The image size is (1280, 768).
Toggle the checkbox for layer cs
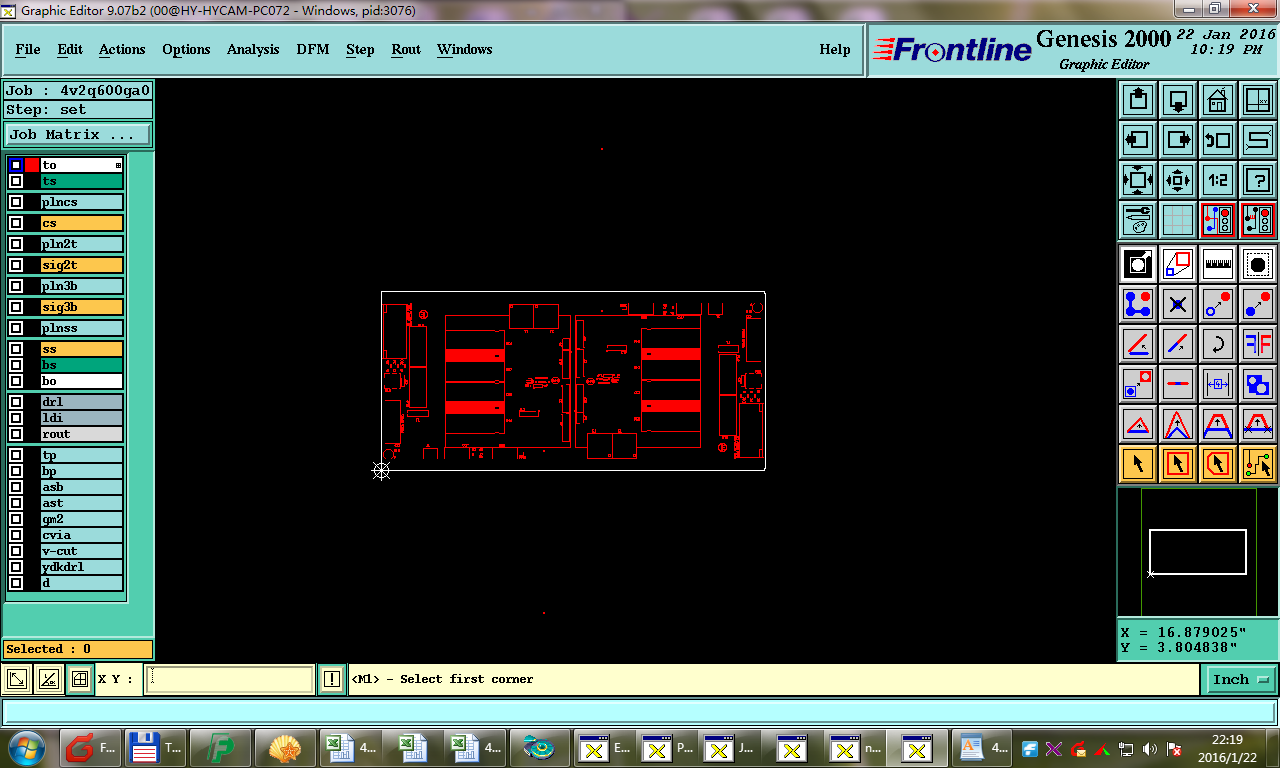[16, 223]
